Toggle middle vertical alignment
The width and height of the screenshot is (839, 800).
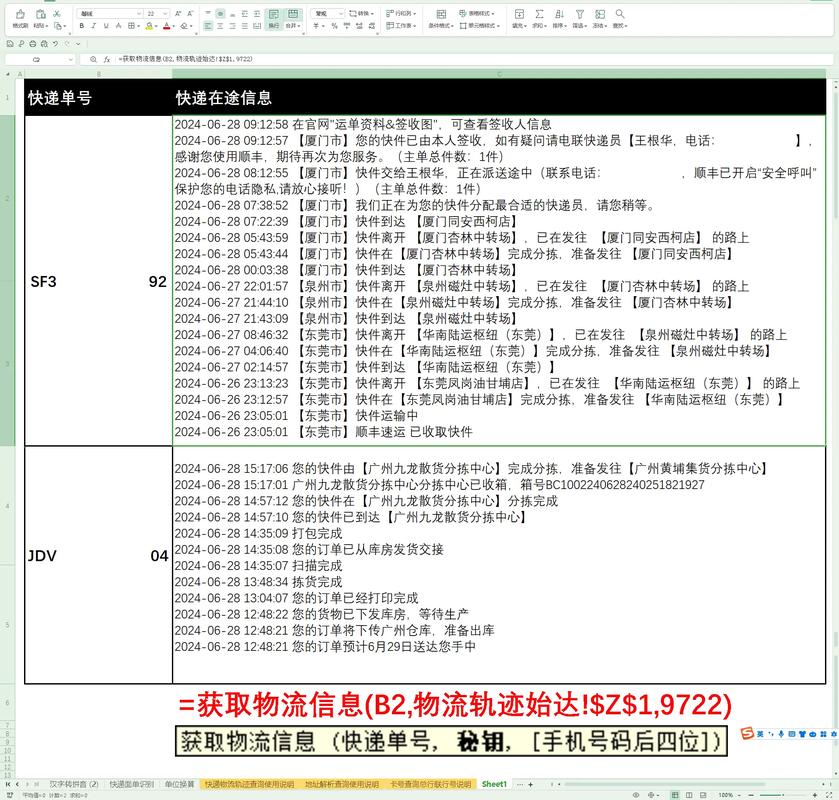[x=220, y=13]
